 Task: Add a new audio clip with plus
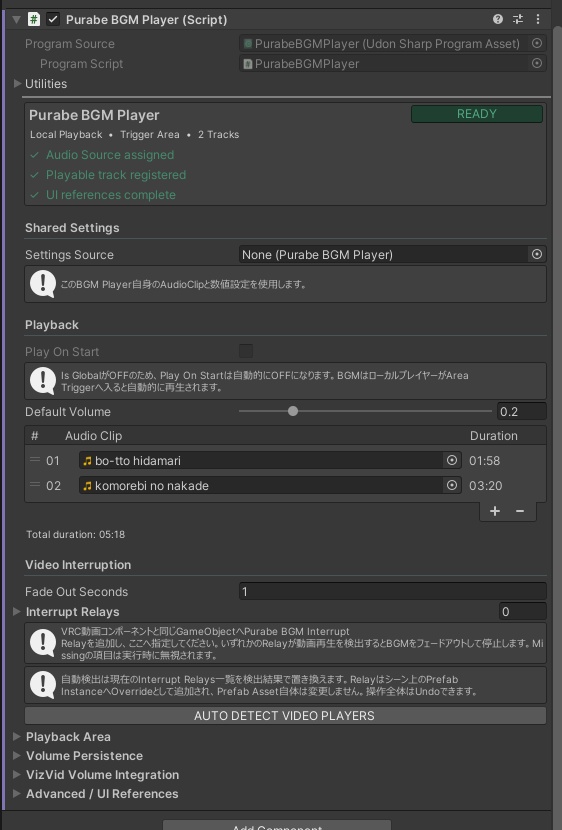point(495,511)
